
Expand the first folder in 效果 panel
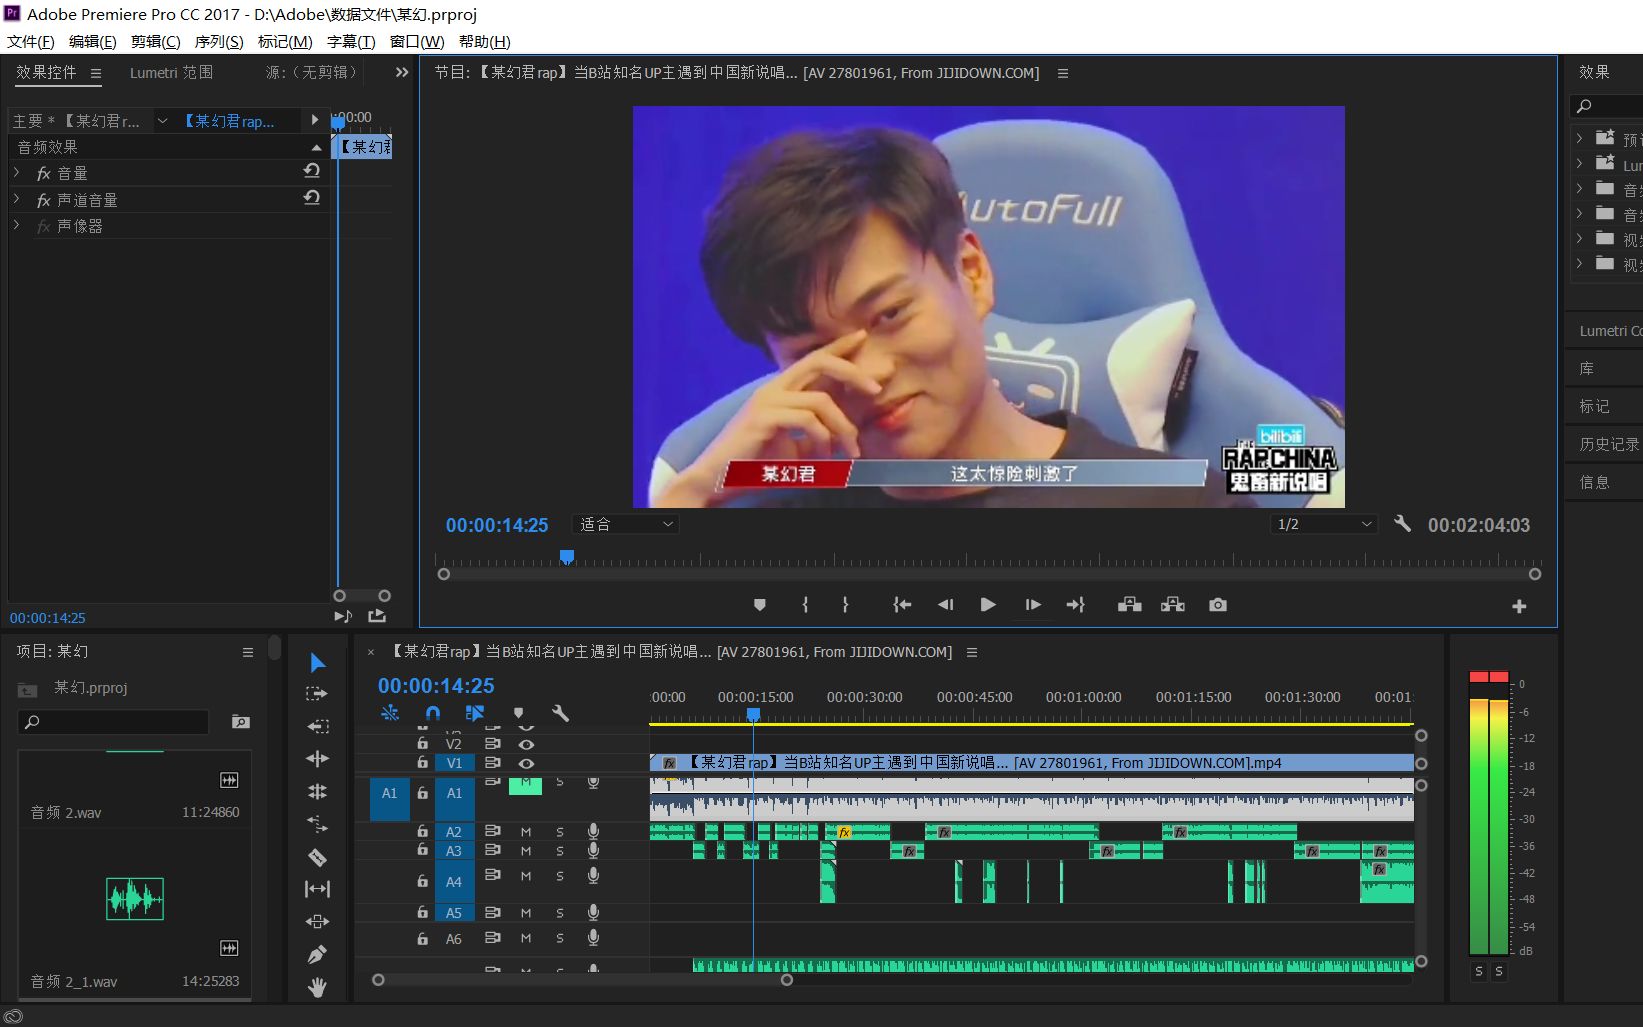[x=1579, y=138]
